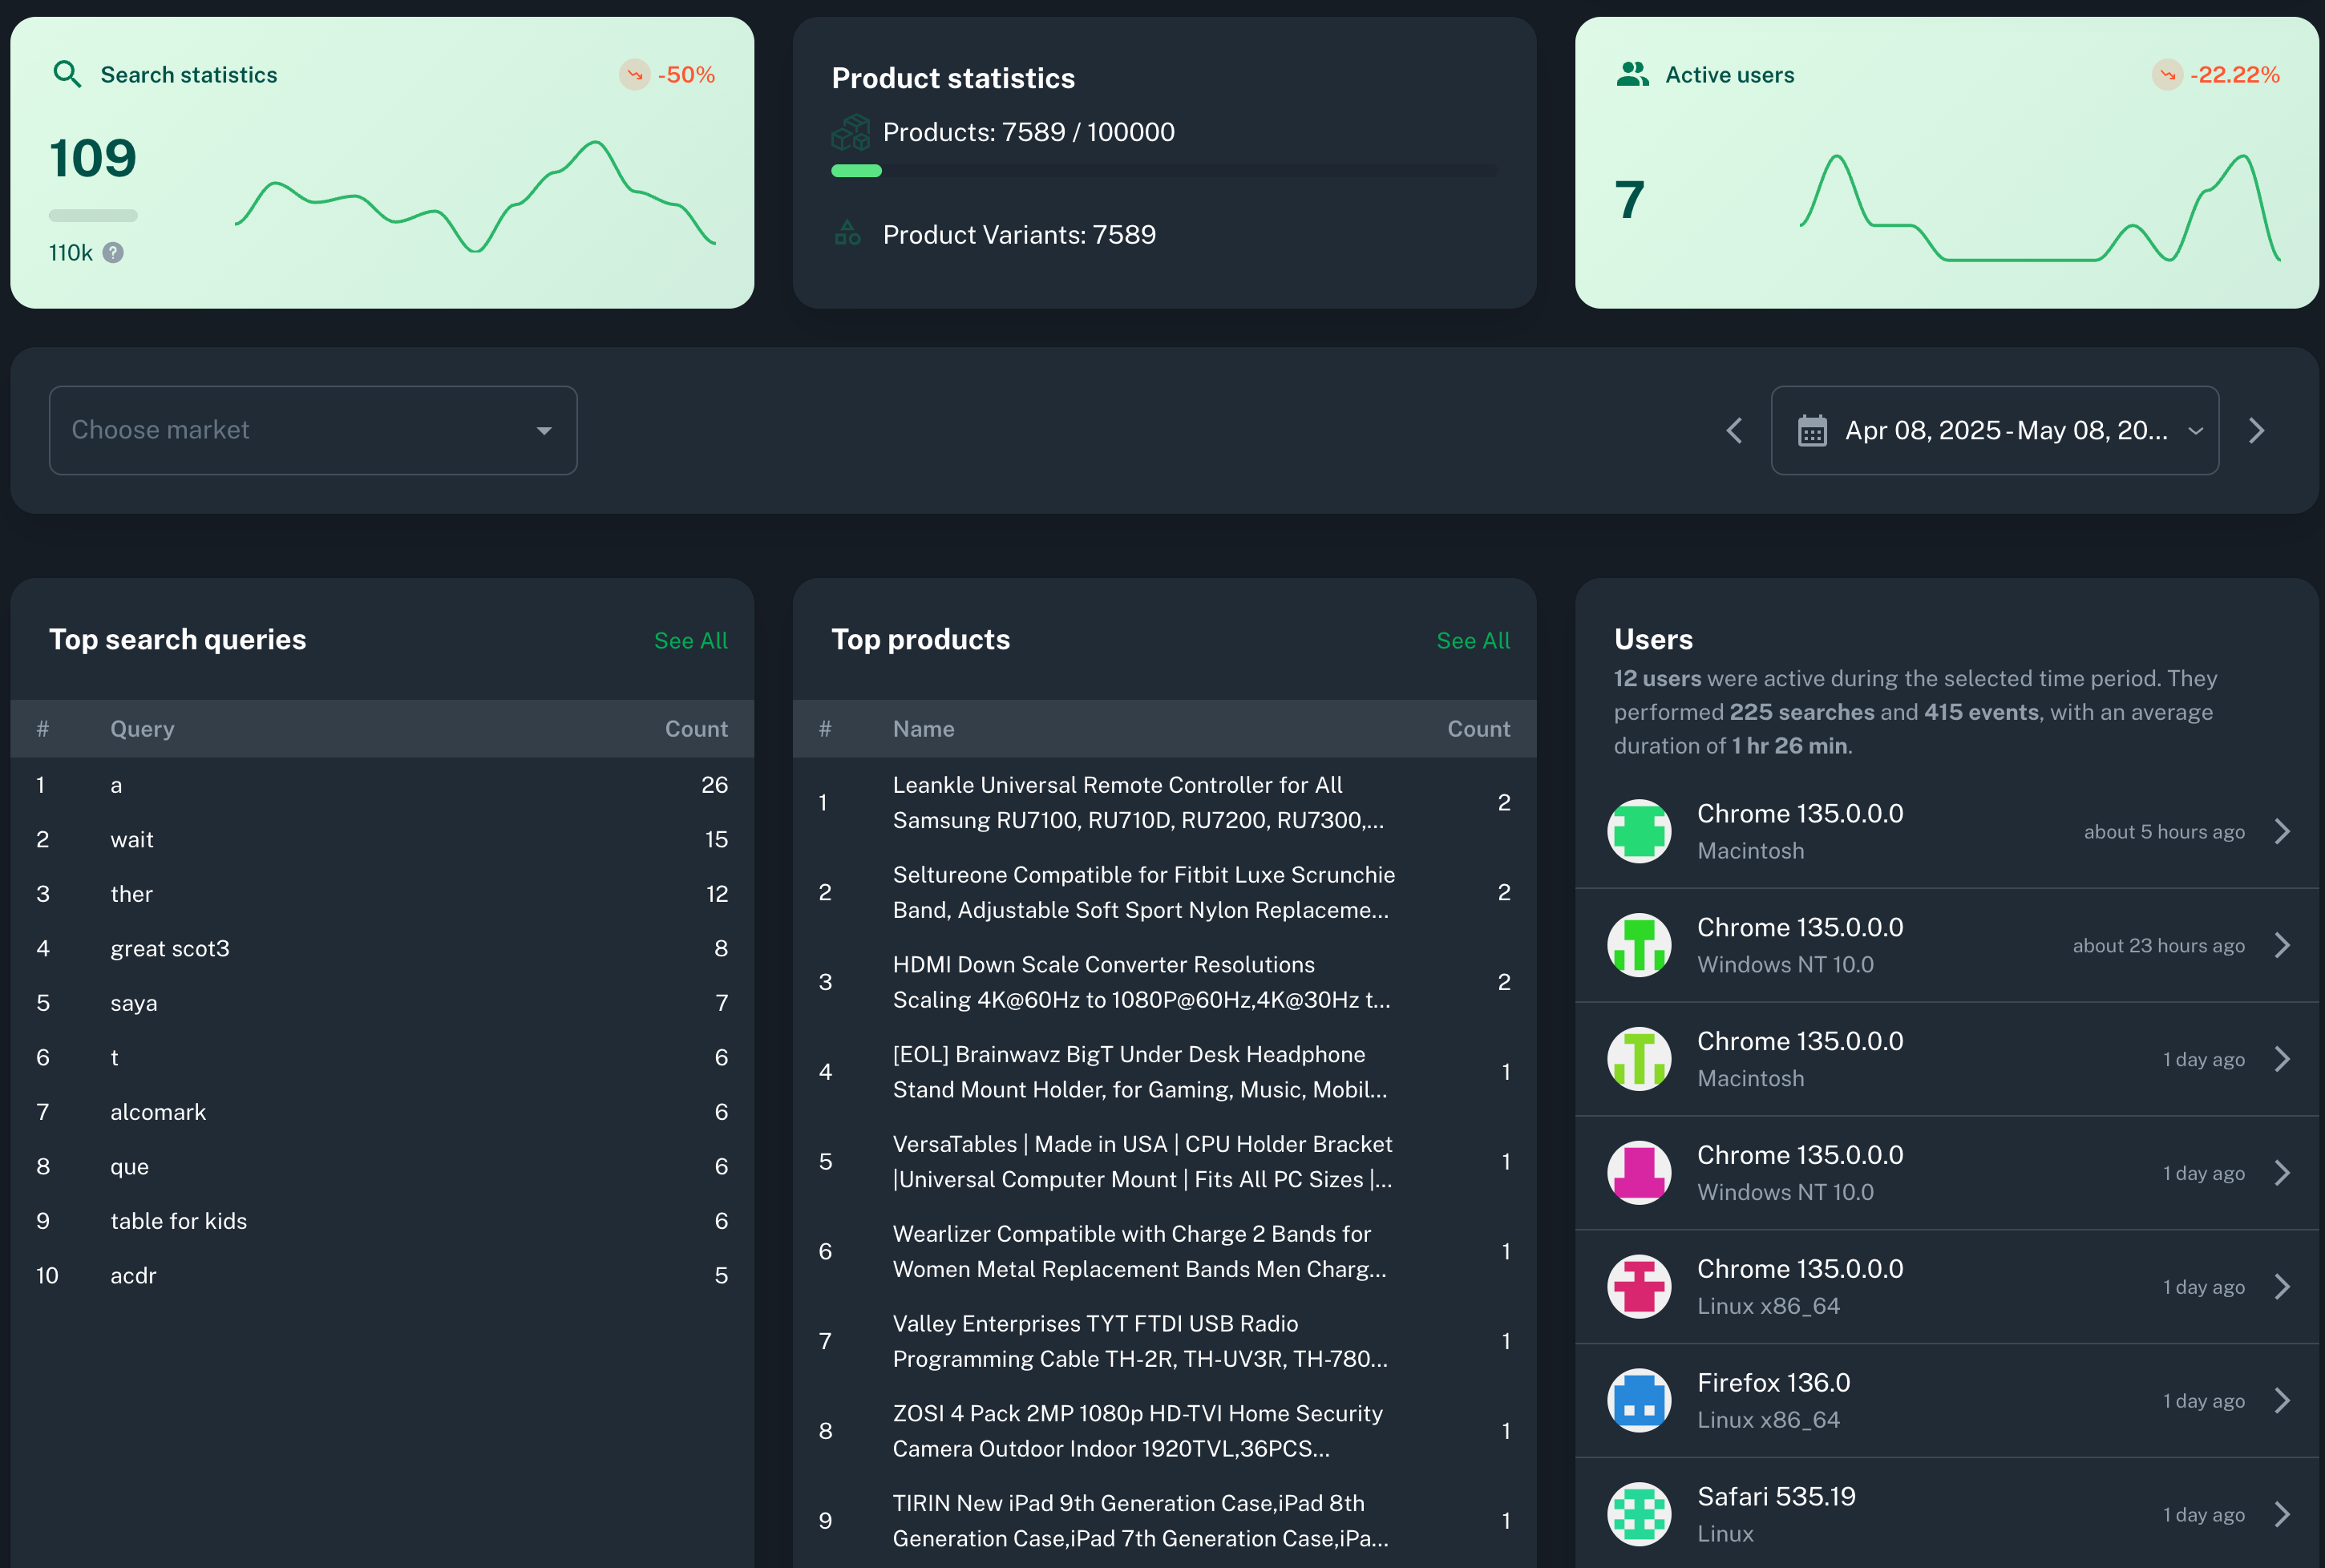Go to next date range arrow

pyautogui.click(x=2257, y=431)
